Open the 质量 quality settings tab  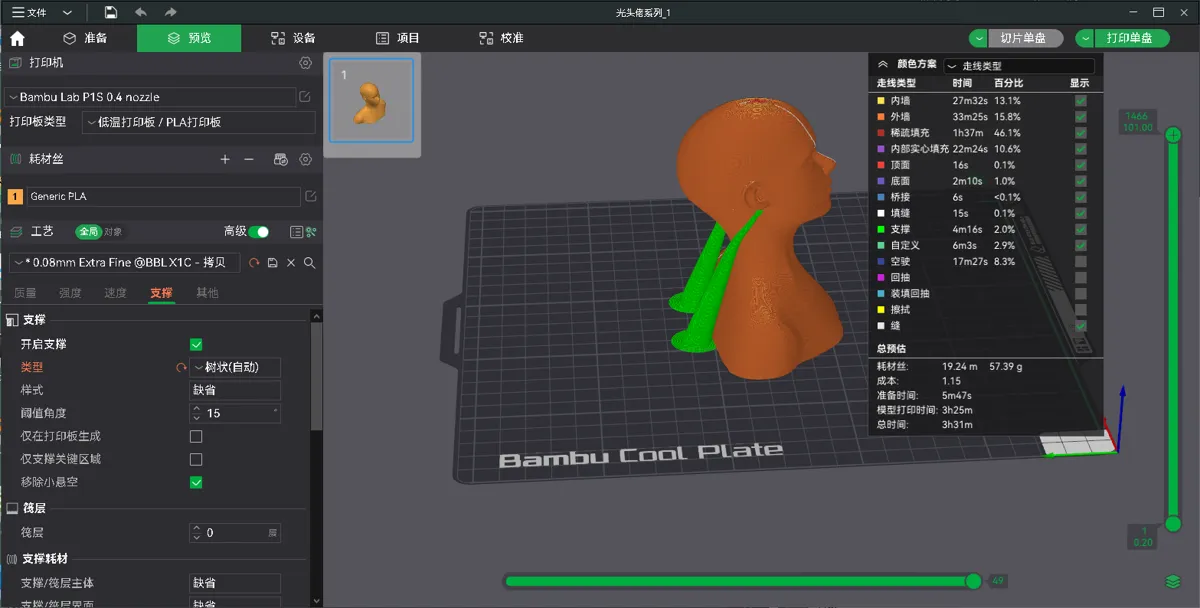tap(24, 293)
